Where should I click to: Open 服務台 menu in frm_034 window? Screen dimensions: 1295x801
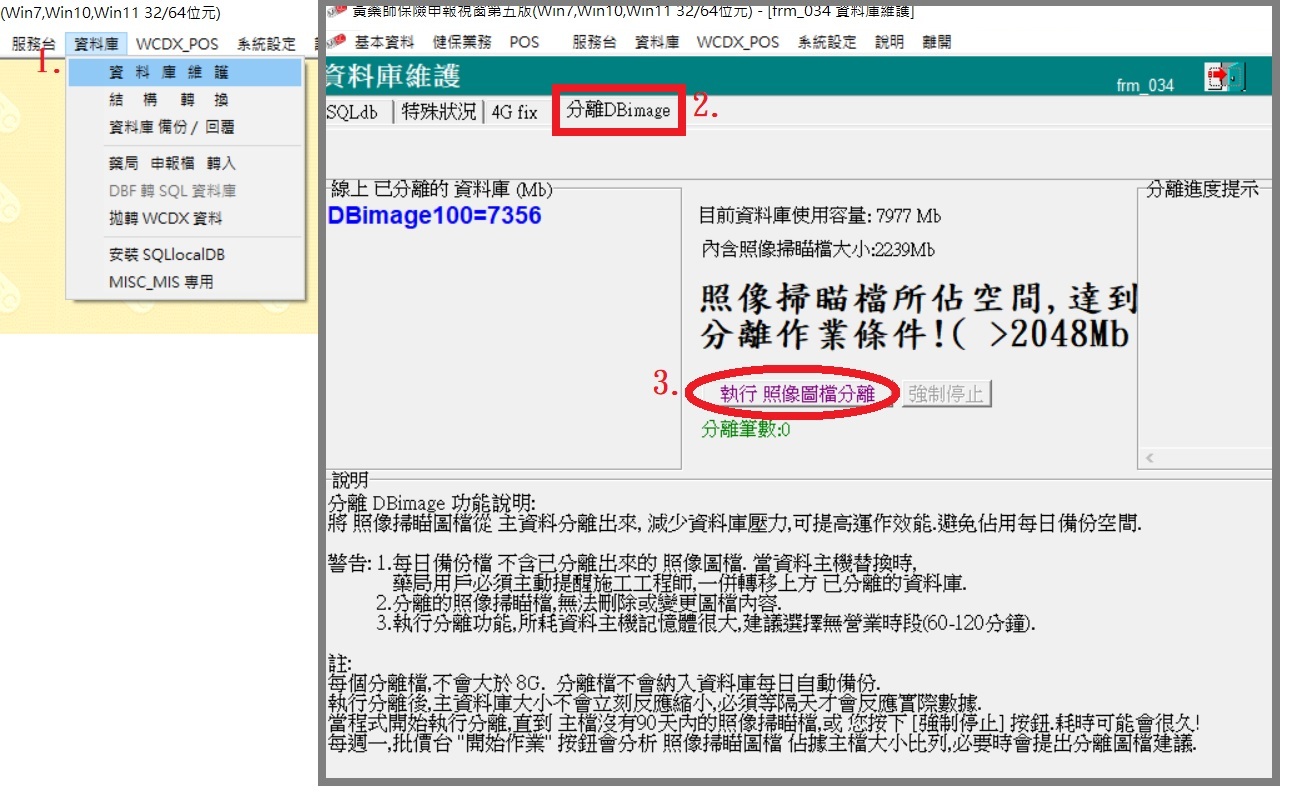tap(594, 42)
